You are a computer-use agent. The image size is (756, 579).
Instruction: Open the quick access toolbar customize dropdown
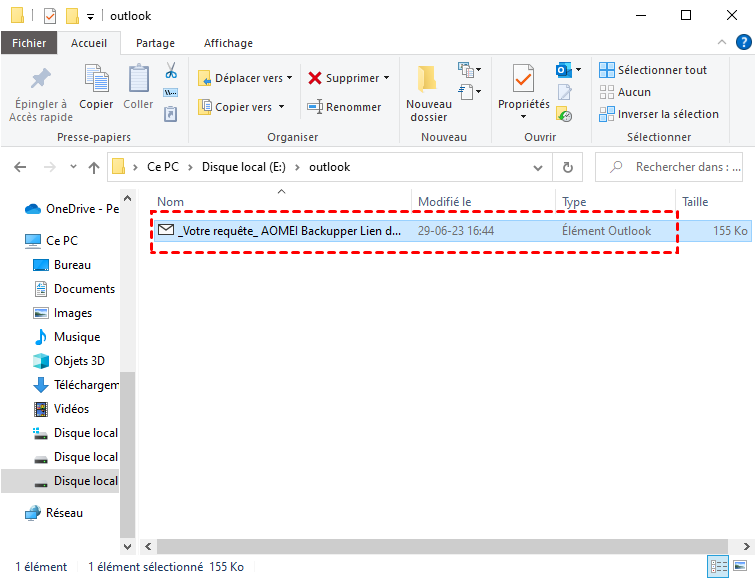(90, 17)
